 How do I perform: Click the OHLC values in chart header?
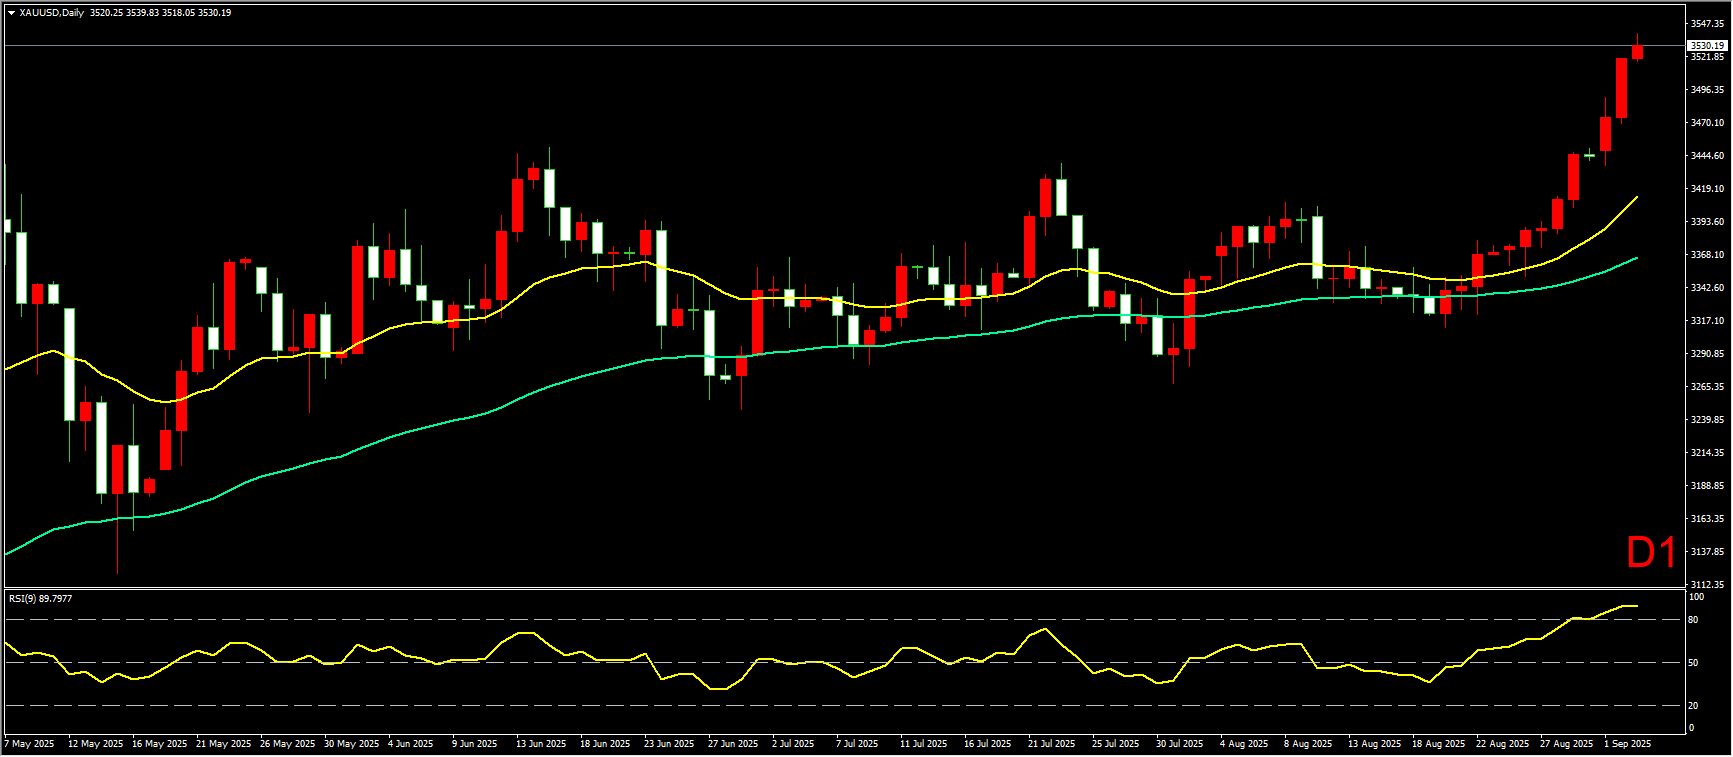click(160, 13)
